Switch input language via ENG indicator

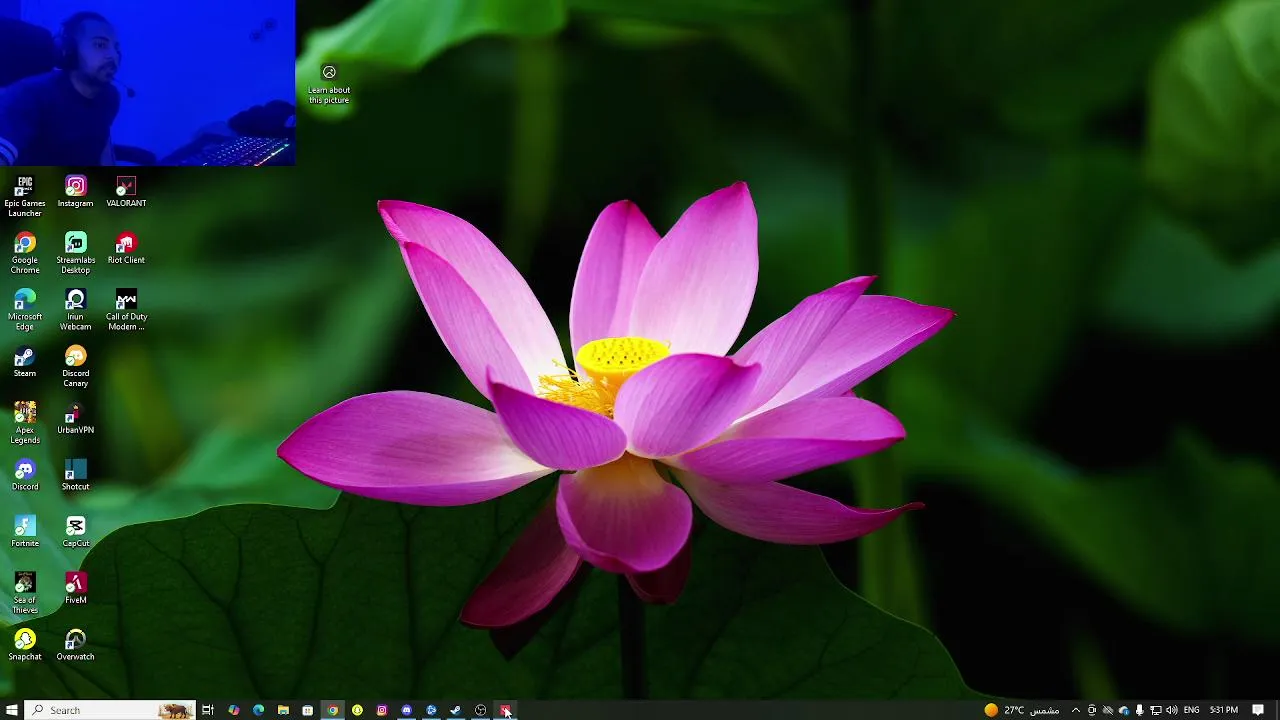(x=1191, y=710)
